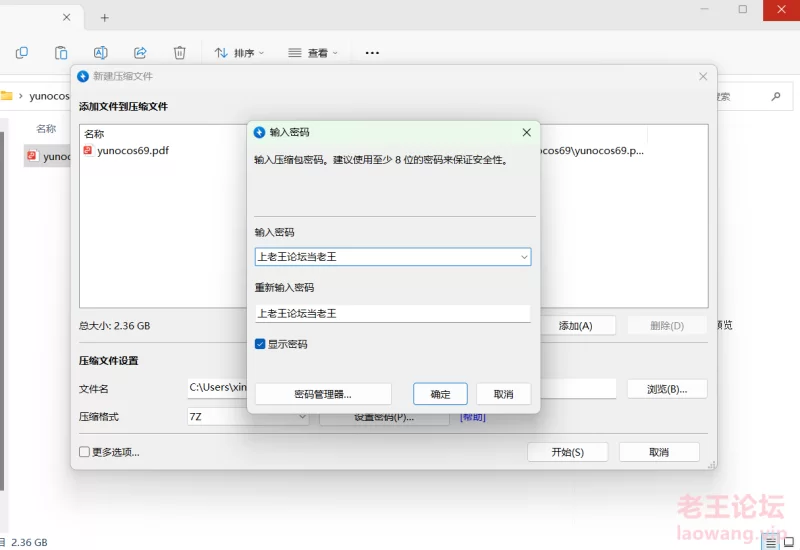Click the search magnifier icon
The width and height of the screenshot is (800, 550).
776,97
